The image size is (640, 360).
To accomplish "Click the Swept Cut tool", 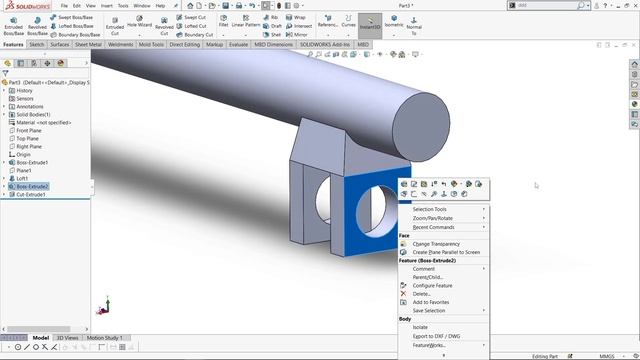I will [x=191, y=18].
